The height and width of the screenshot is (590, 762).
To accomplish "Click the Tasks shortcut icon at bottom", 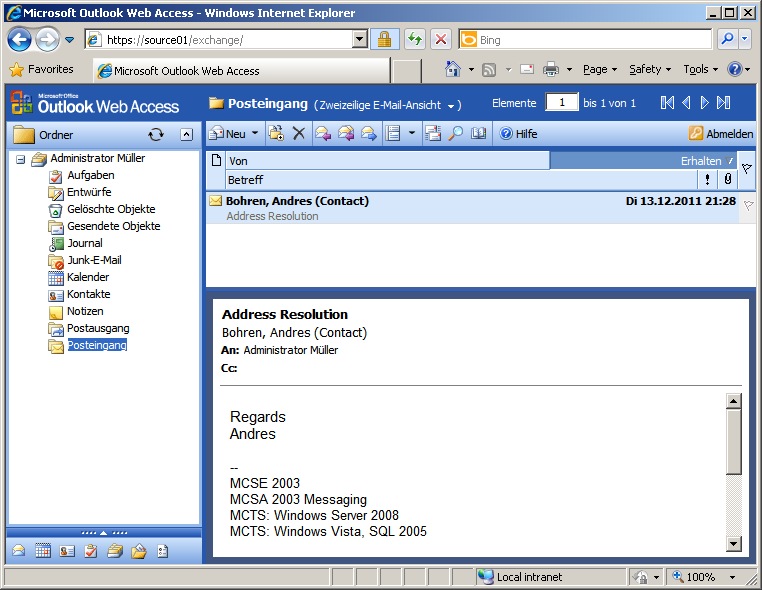I will (x=91, y=551).
